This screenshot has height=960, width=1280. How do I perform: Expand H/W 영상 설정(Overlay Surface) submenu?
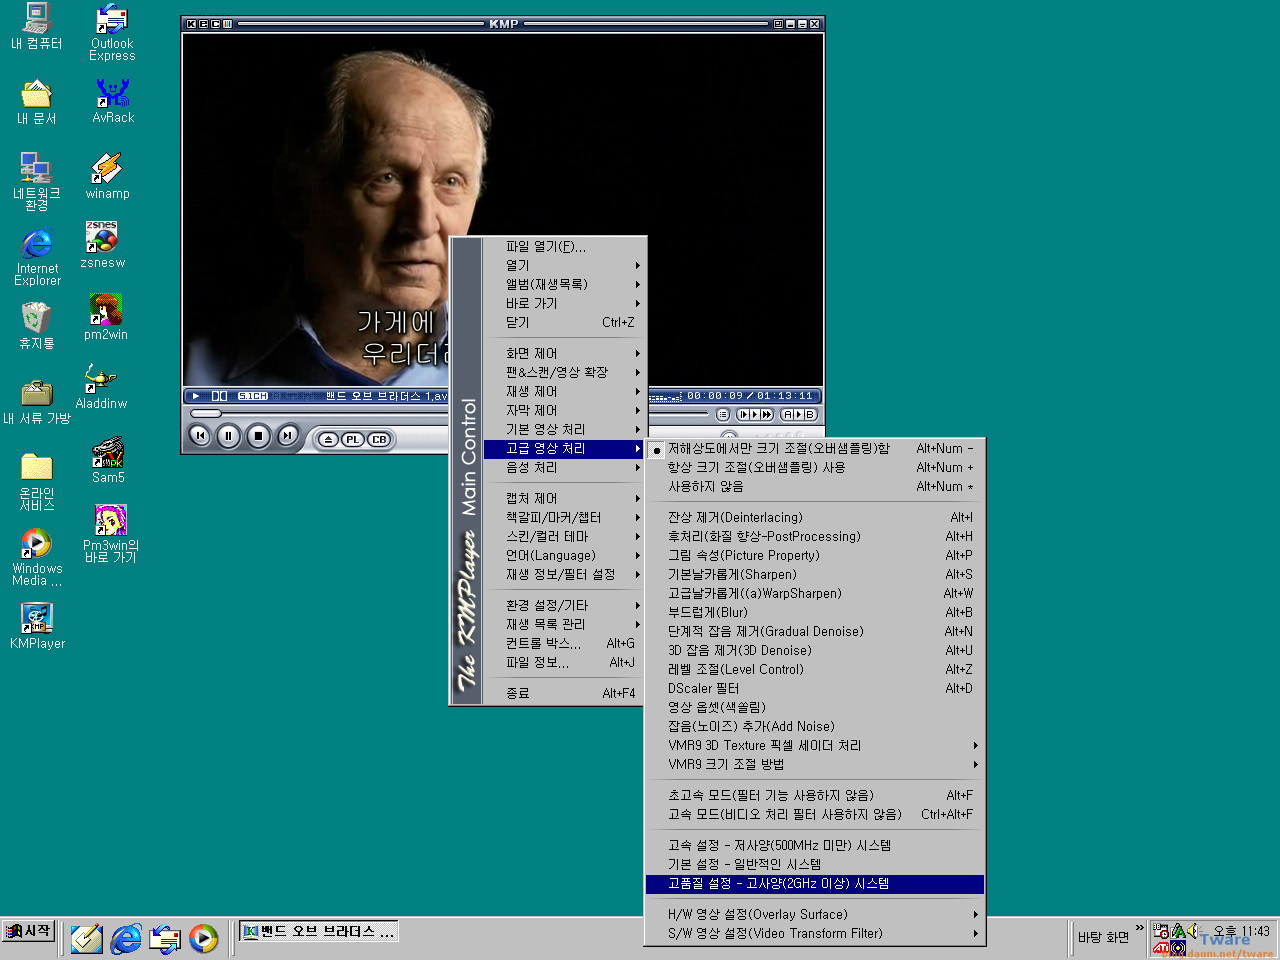[815, 915]
